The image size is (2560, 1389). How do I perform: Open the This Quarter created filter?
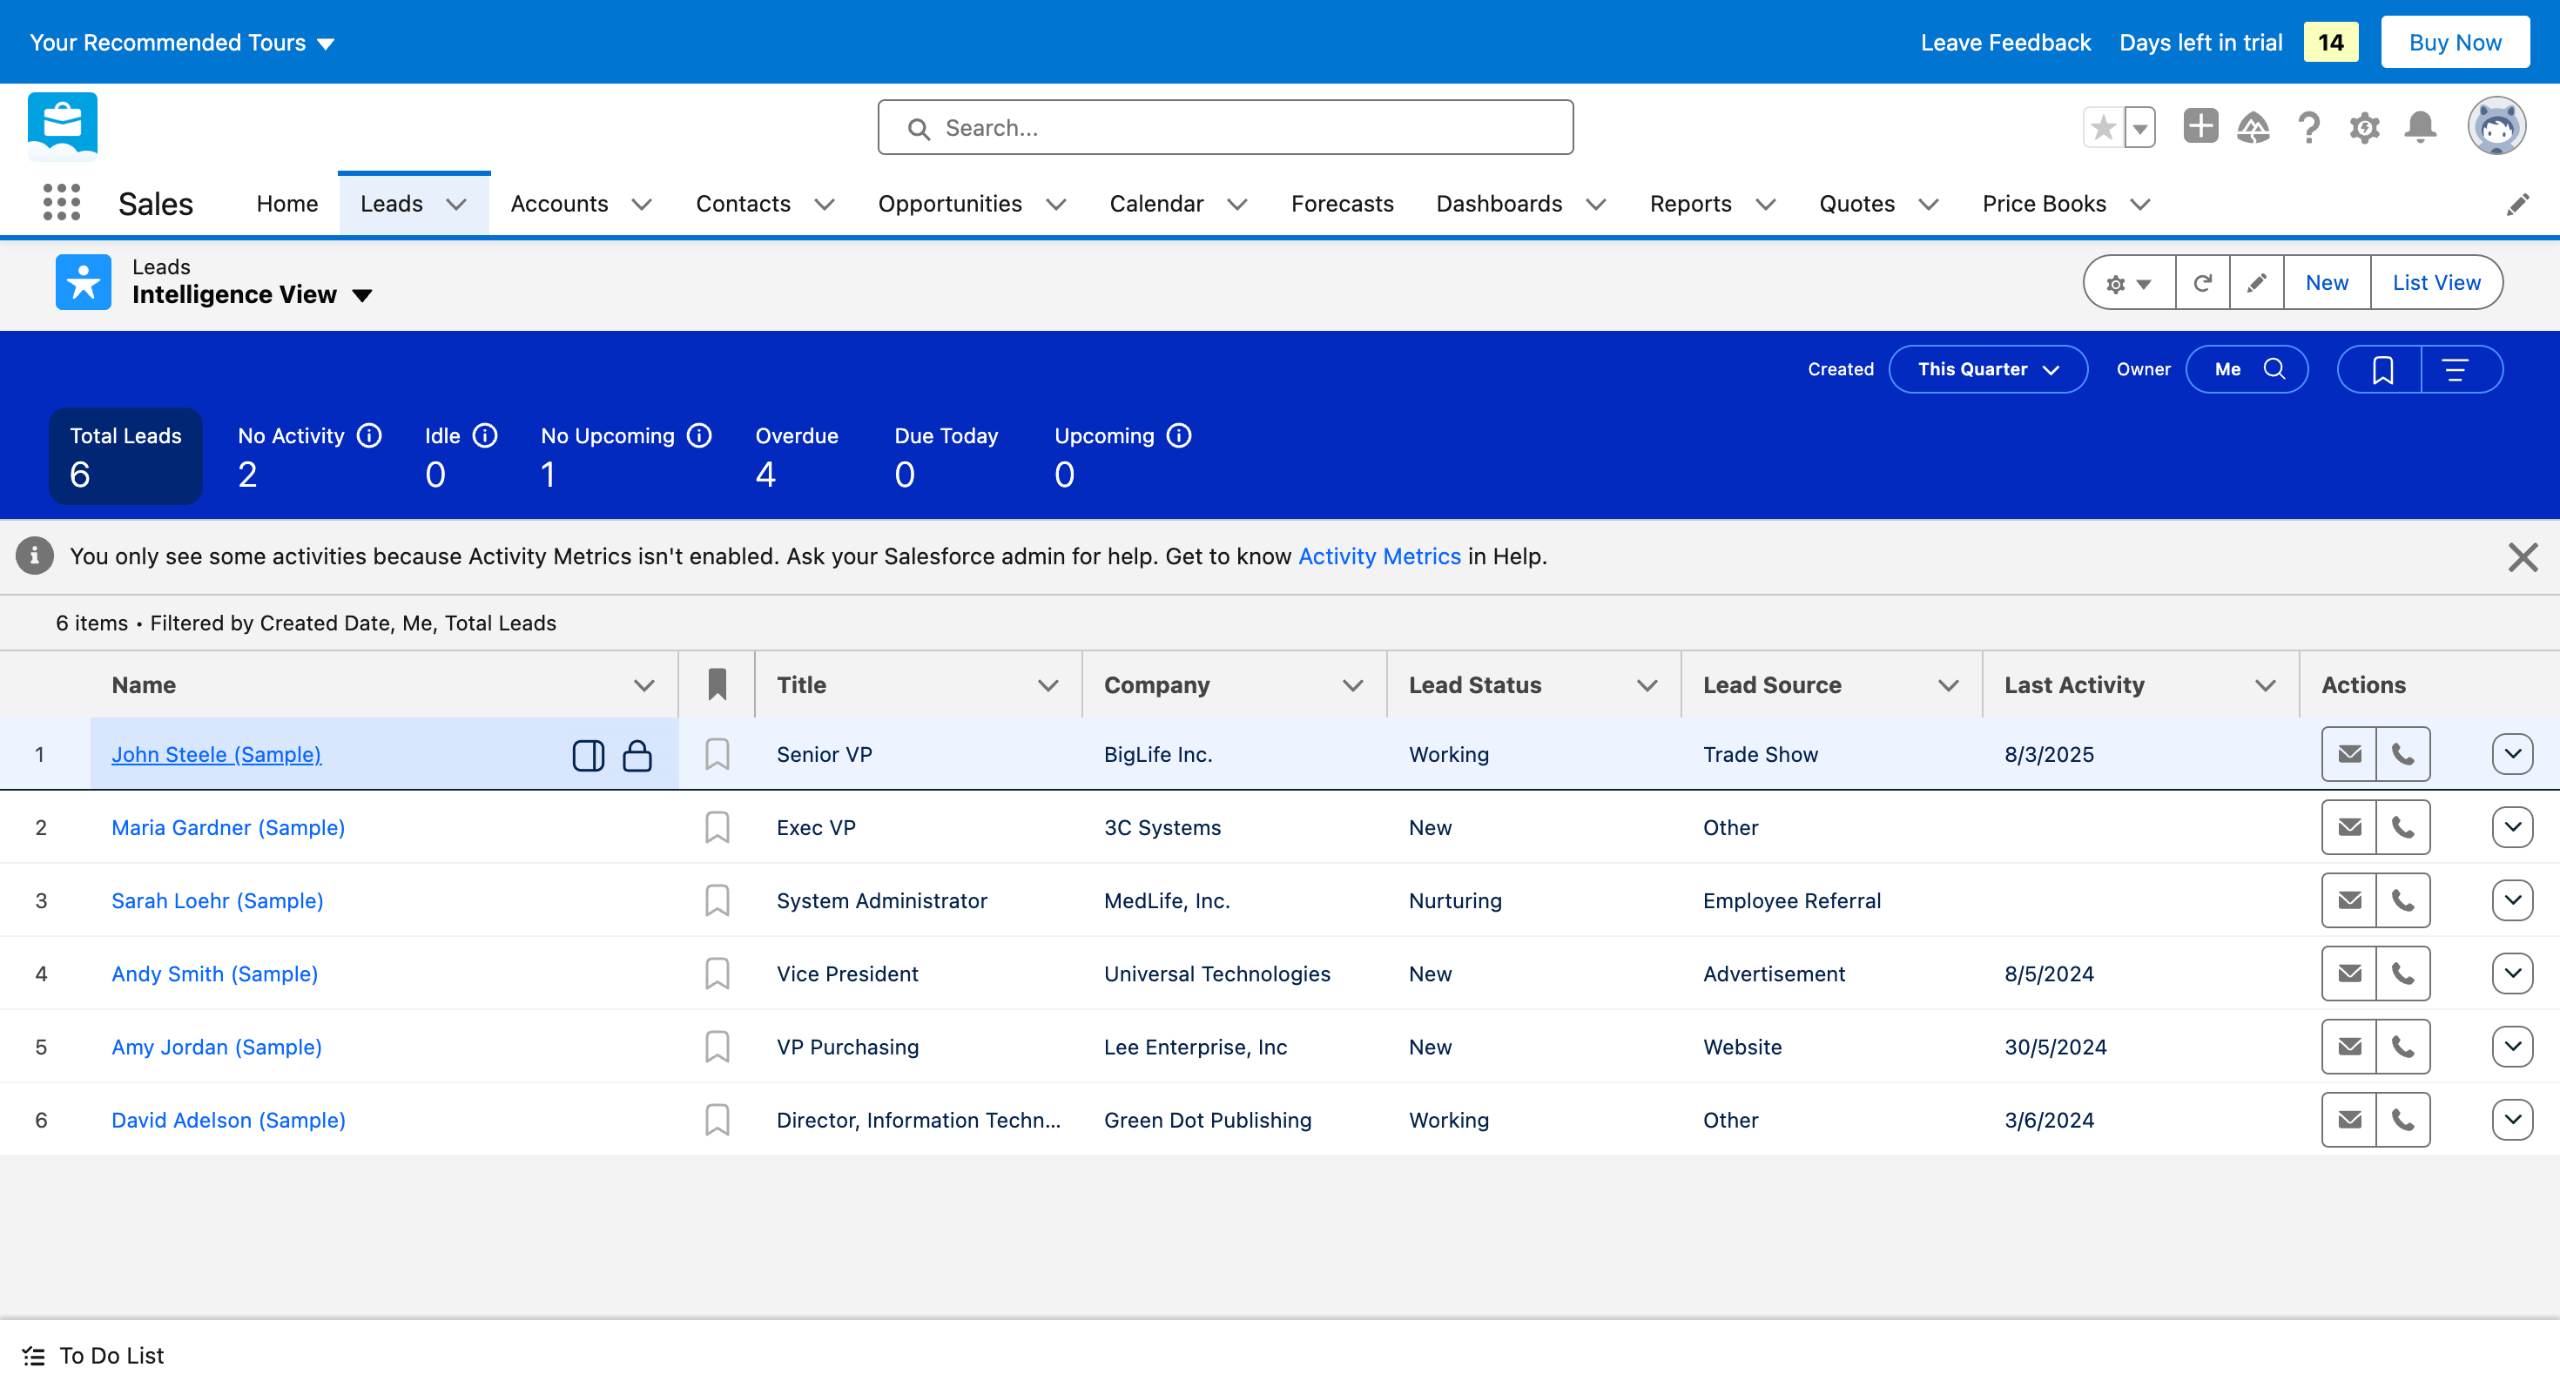[1988, 369]
